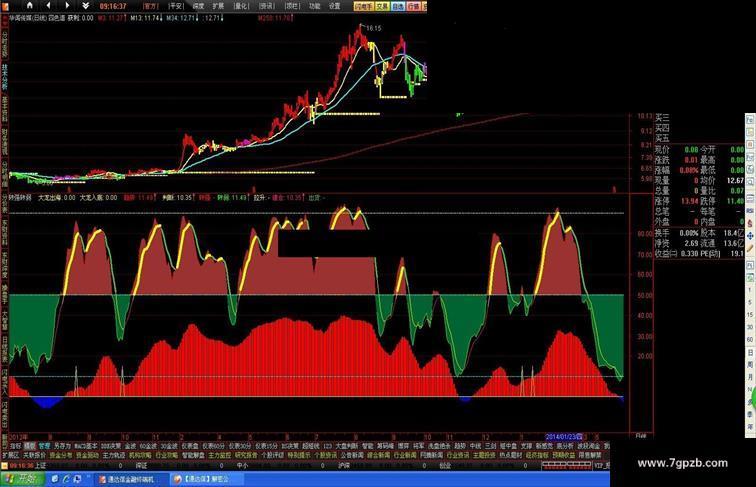This screenshot has width=756, height=487.
Task: Select the 波段淘金 indicator tab
Action: (x=589, y=446)
